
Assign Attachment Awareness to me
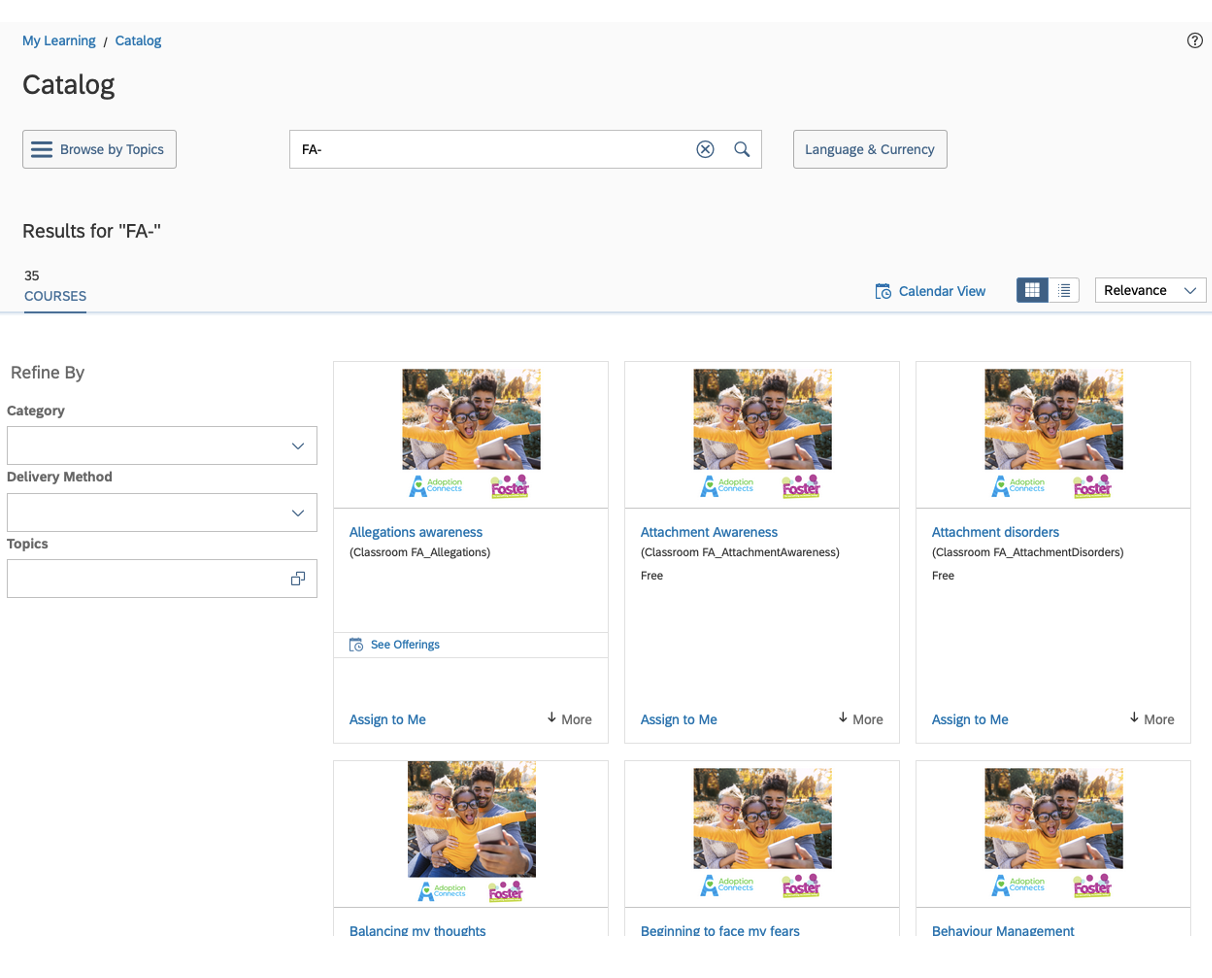[678, 719]
